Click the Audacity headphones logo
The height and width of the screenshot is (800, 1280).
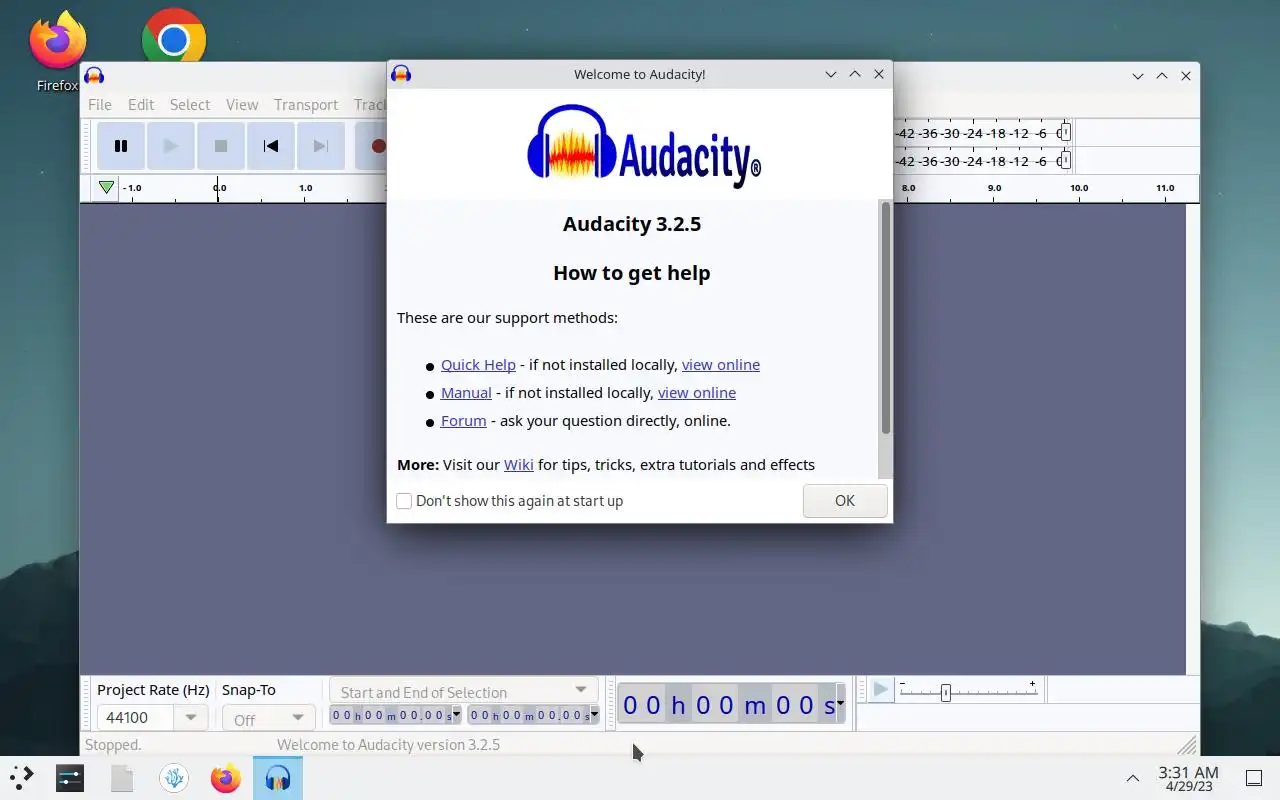click(571, 143)
